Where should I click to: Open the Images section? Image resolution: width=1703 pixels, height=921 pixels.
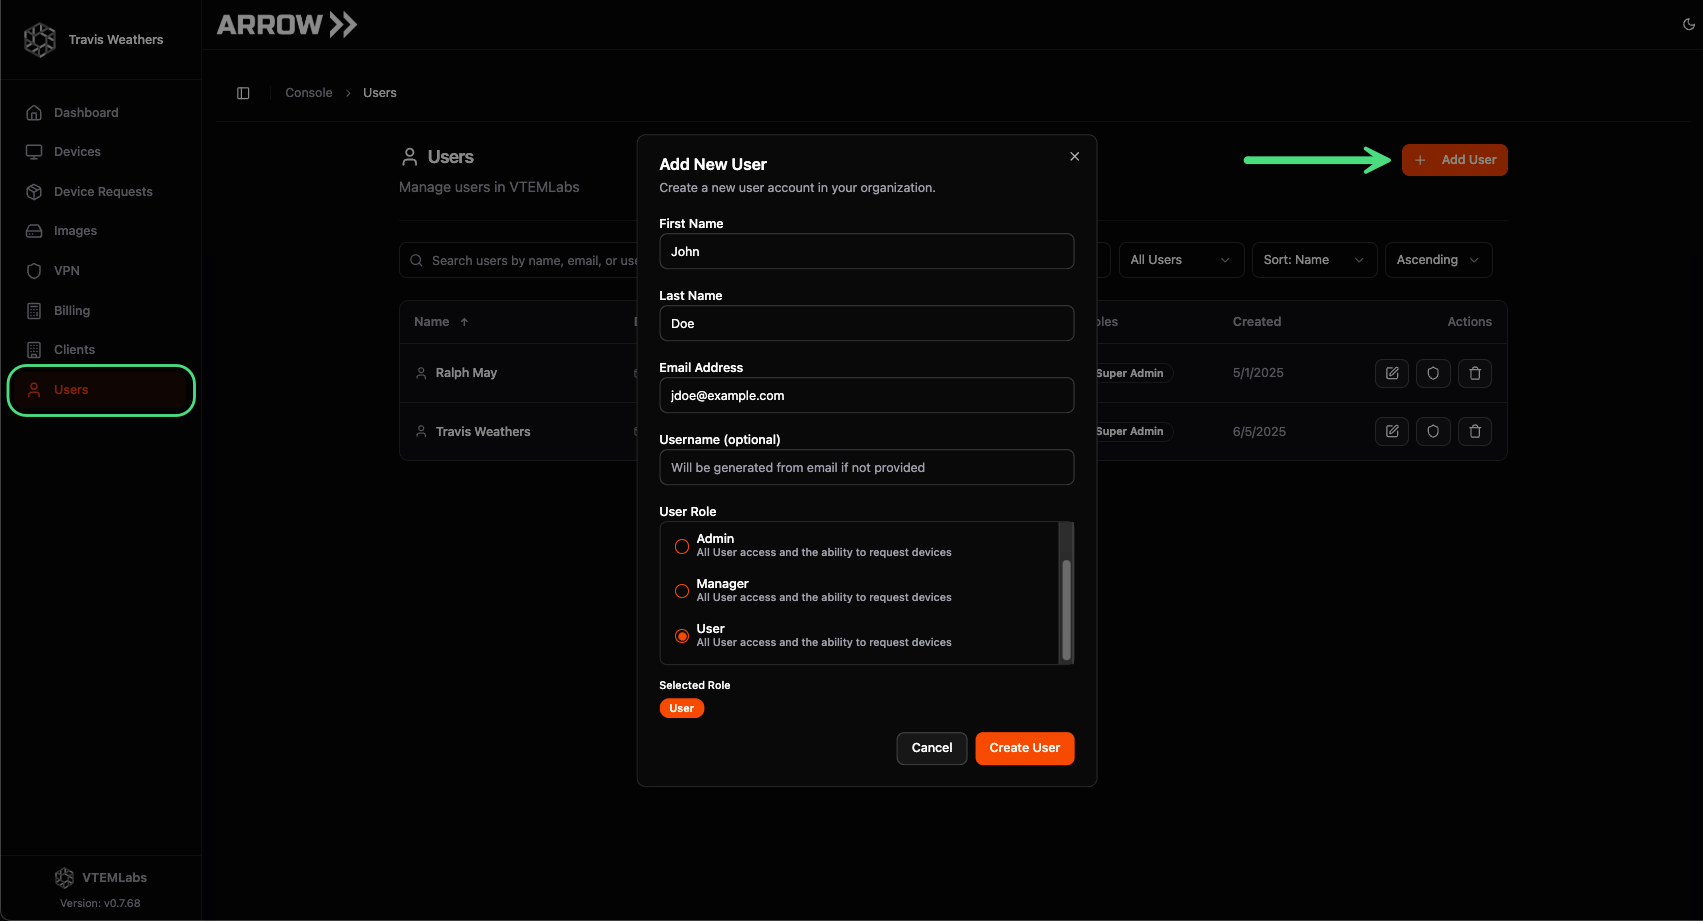75,230
